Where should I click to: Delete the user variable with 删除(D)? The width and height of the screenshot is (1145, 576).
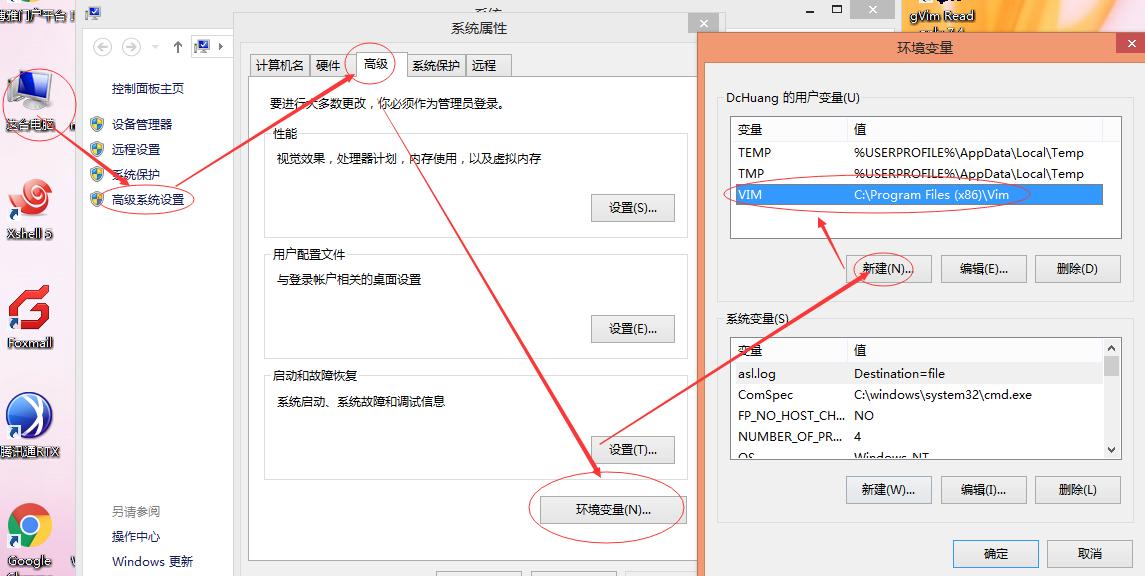[1077, 269]
